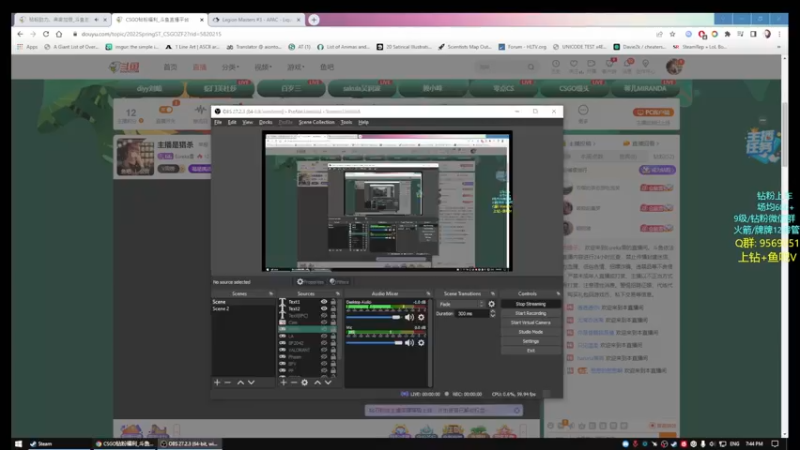Pop out the Scenes dock
Image resolution: width=800 pixels, height=450 pixels.
[x=271, y=294]
